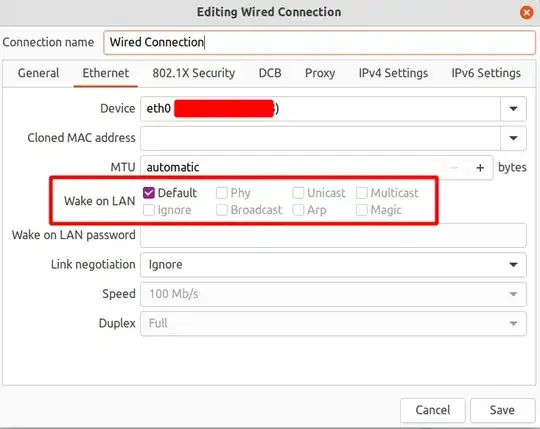
Task: Click the Cancel button
Action: (x=433, y=410)
